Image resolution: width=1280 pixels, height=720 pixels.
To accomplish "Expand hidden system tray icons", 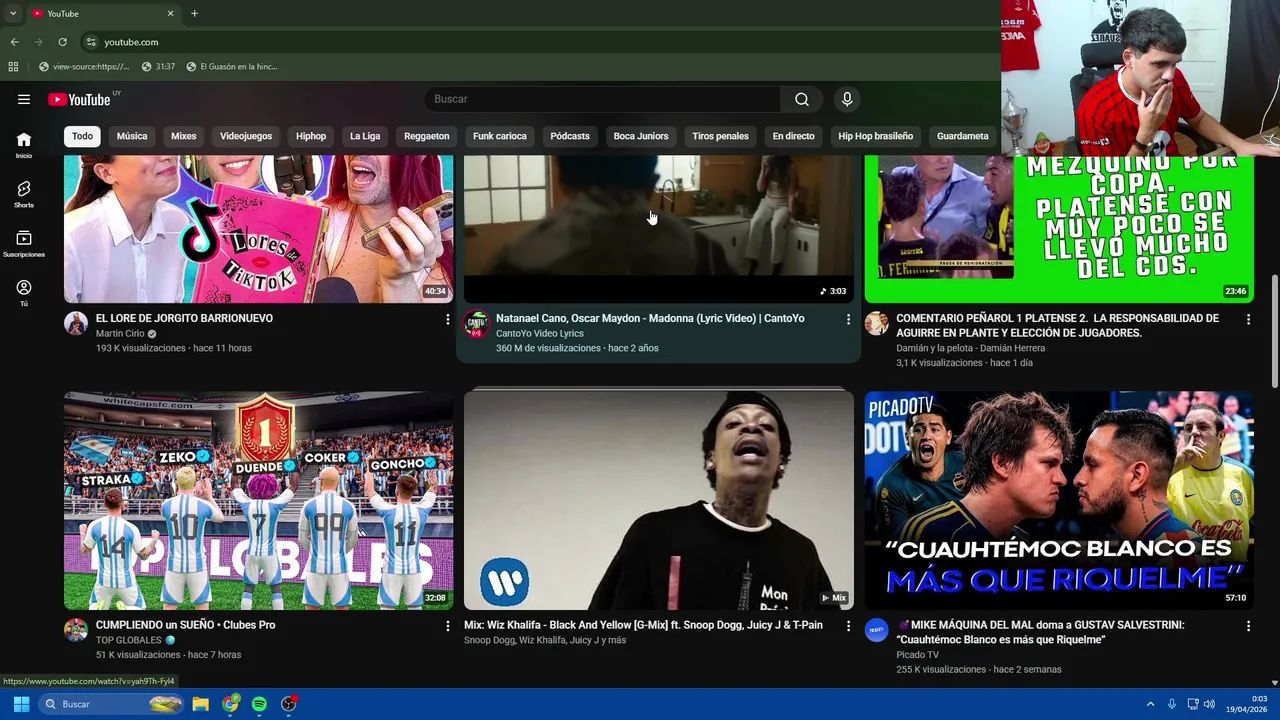I will coord(1150,704).
